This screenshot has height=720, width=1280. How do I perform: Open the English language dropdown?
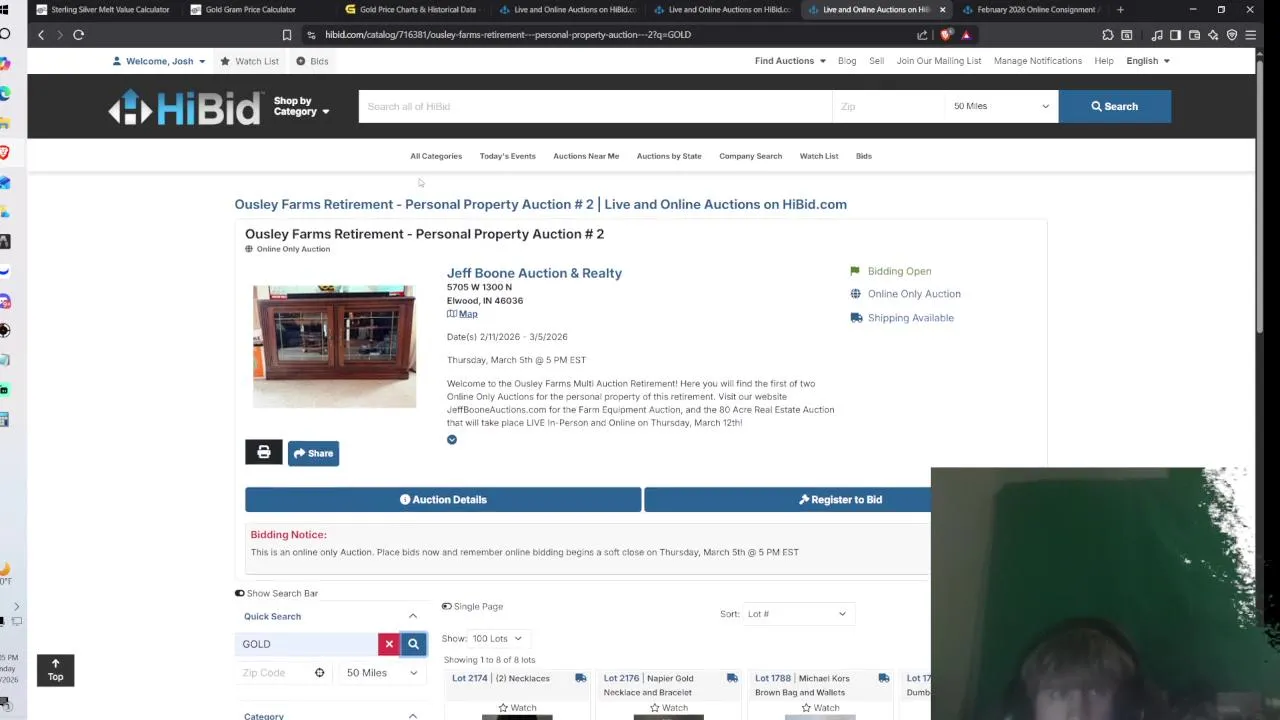[x=1148, y=61]
